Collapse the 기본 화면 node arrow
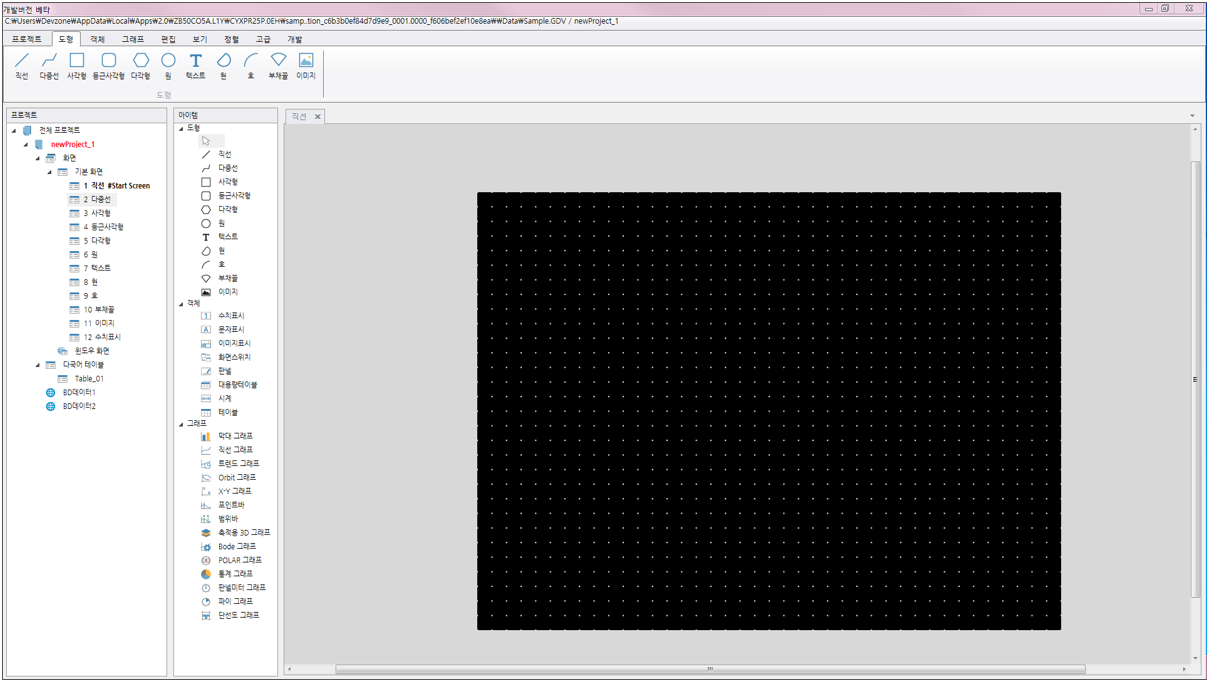This screenshot has width=1207, height=682. click(49, 172)
